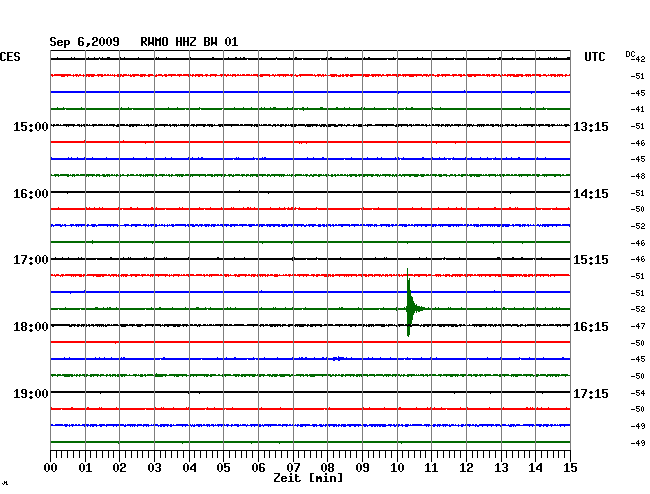Click minute label 10 on the axis
This screenshot has width=650, height=494.
coord(397,468)
